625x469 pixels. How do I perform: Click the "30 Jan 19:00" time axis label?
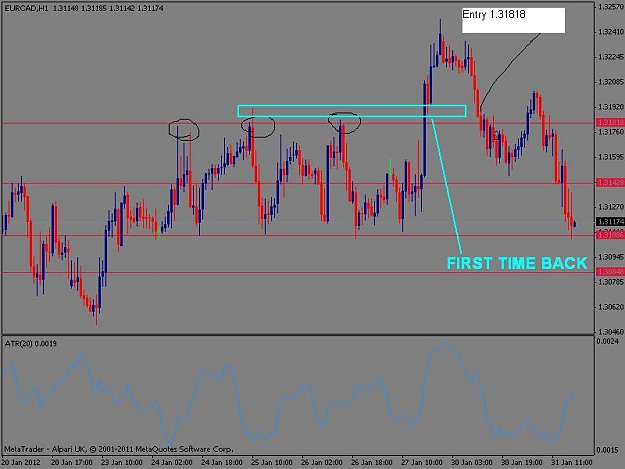pyautogui.click(x=522, y=462)
